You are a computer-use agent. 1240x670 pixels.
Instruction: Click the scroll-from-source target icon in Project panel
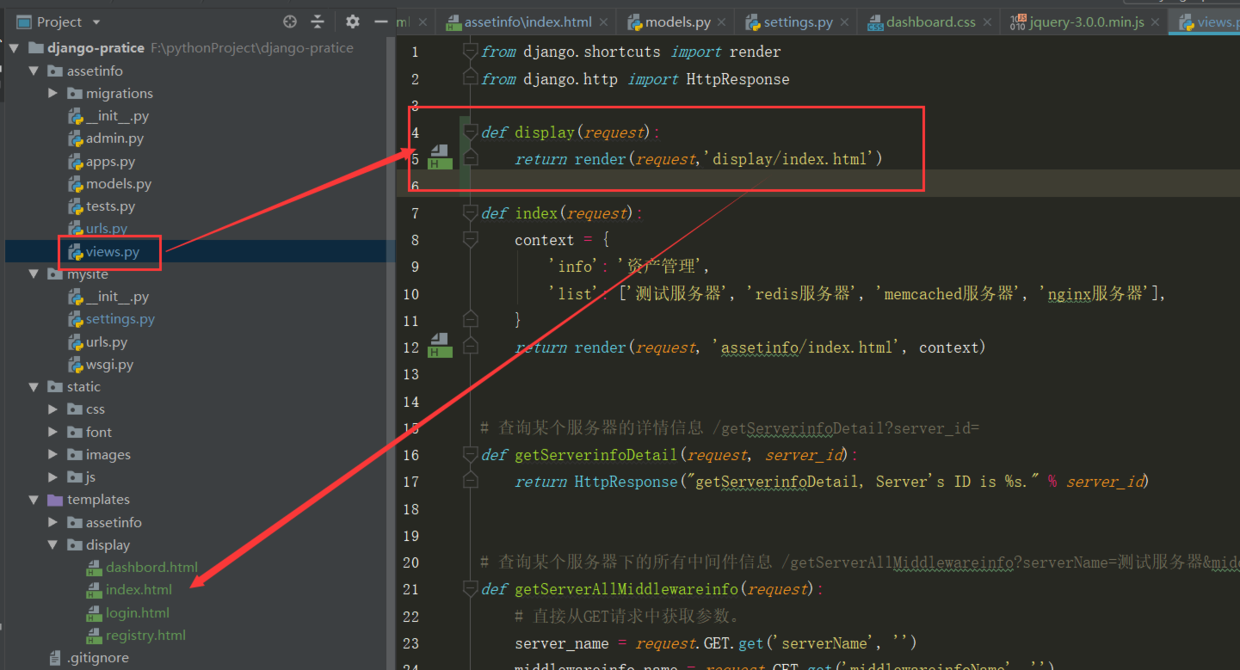coord(290,21)
